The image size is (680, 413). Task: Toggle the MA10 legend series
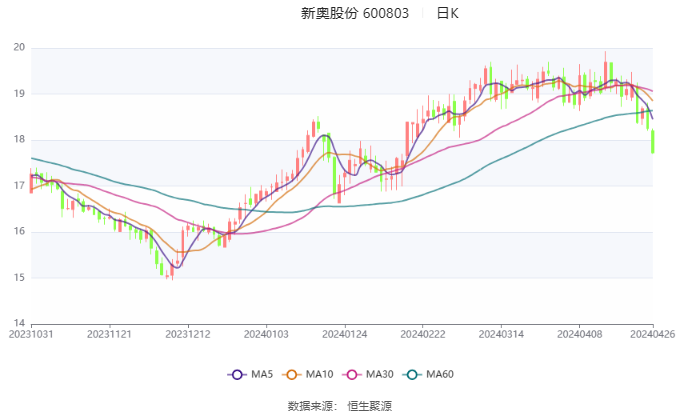coord(307,374)
